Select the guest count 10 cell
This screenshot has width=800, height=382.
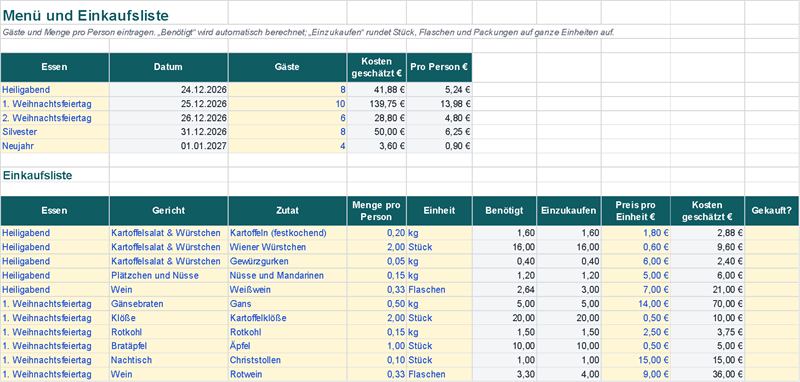288,104
